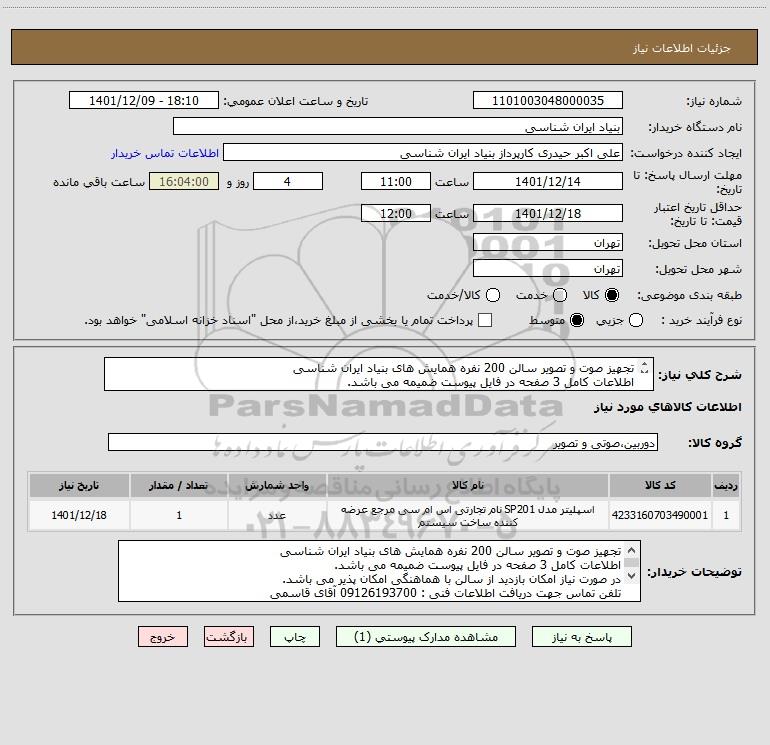Click the remaining days field showing 4
This screenshot has width=770, height=745.
tap(288, 181)
